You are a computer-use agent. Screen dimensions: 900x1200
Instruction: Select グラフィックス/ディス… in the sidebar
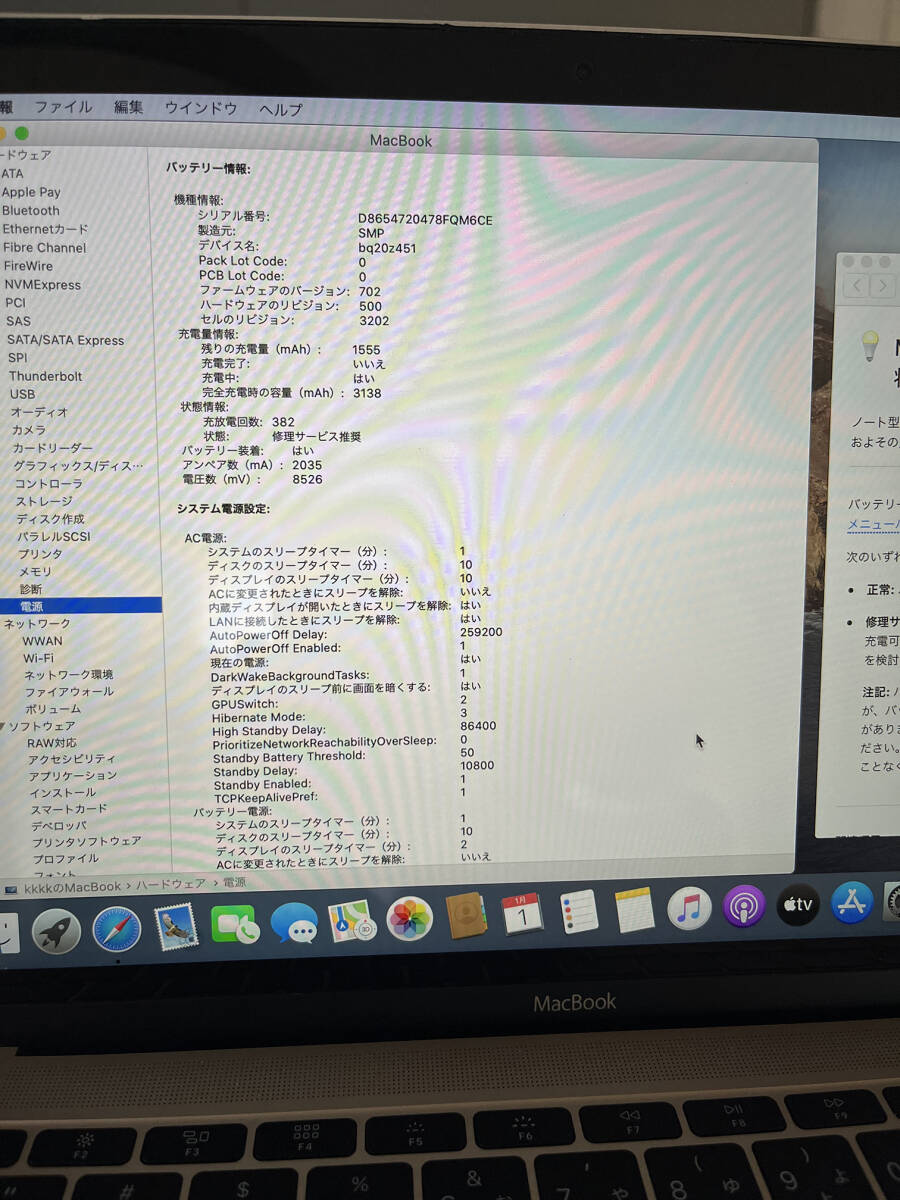tap(78, 466)
